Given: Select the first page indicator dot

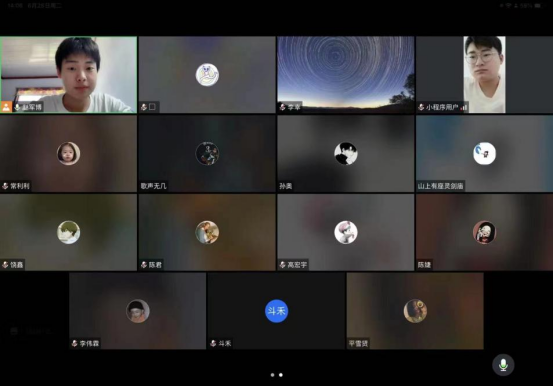Looking at the screenshot, I should [x=272, y=375].
